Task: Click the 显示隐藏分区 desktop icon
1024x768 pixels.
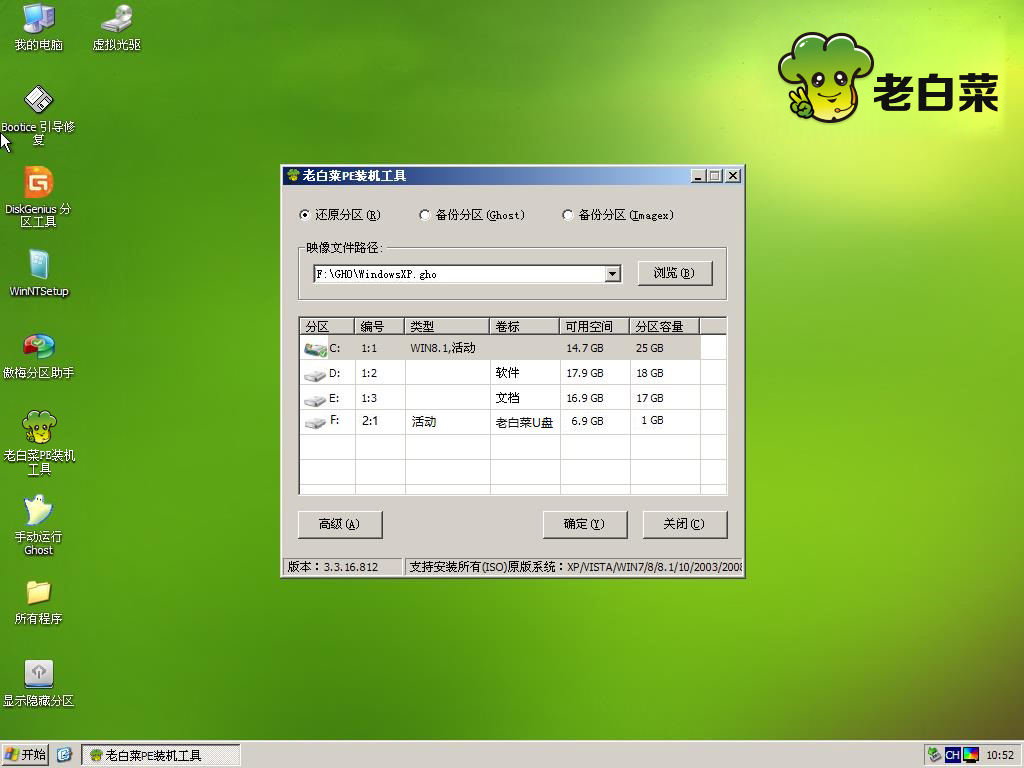Action: tap(39, 684)
